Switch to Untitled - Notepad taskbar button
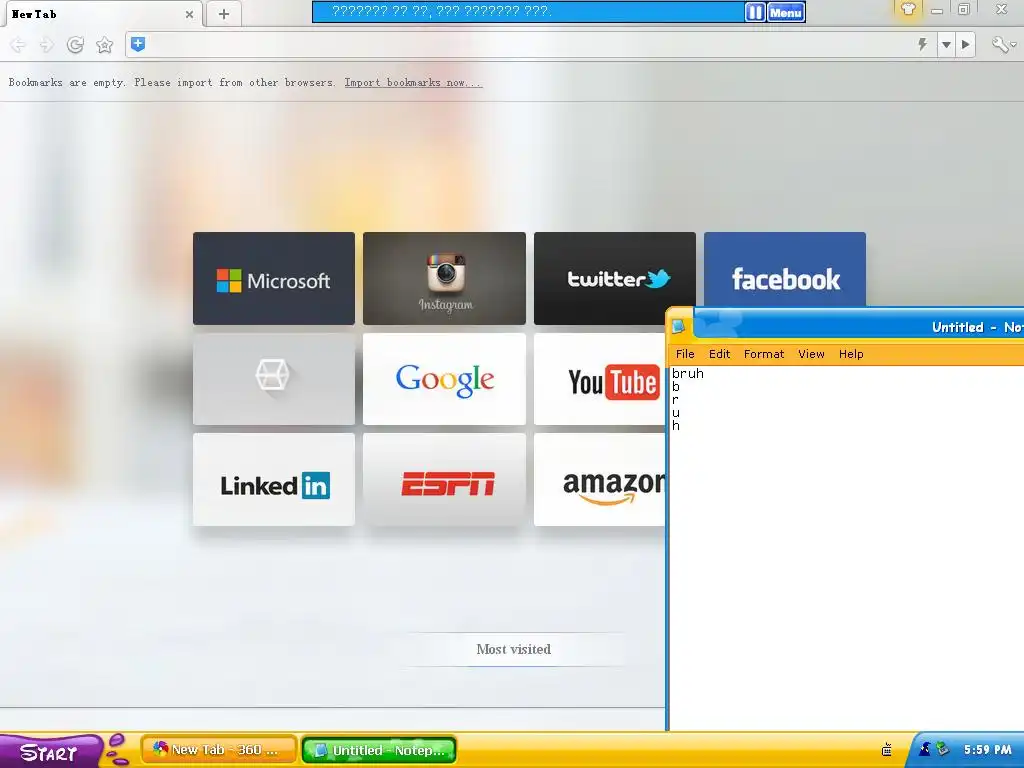The image size is (1024, 768). (x=379, y=750)
